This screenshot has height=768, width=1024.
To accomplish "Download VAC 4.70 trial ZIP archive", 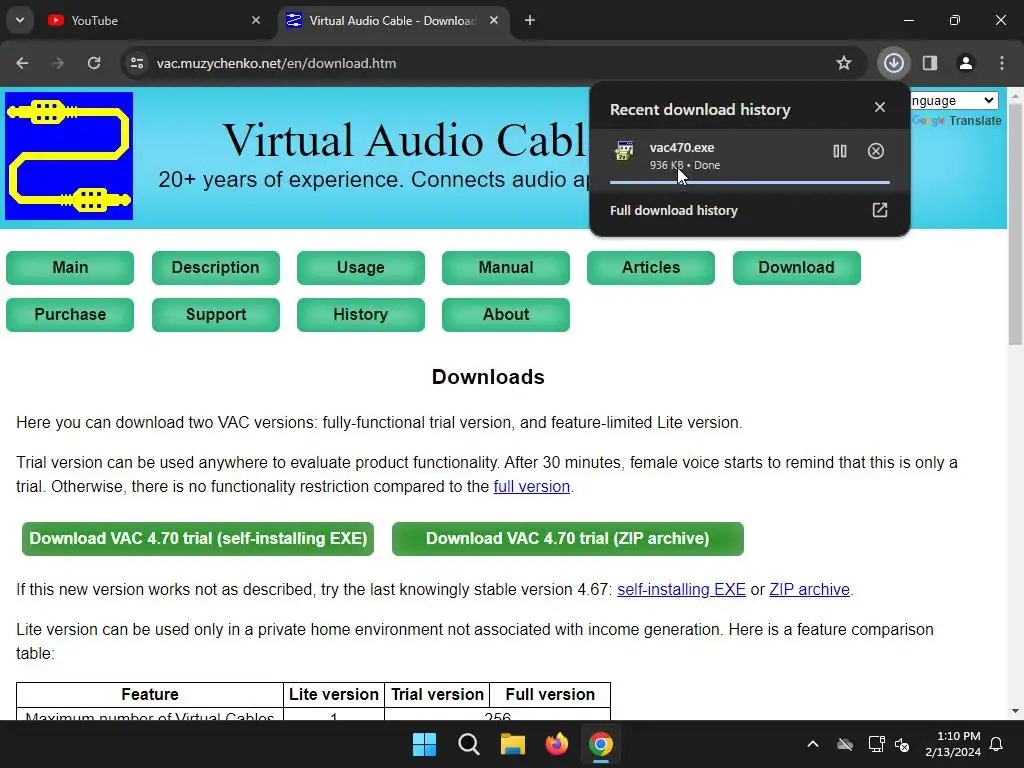I will (568, 539).
